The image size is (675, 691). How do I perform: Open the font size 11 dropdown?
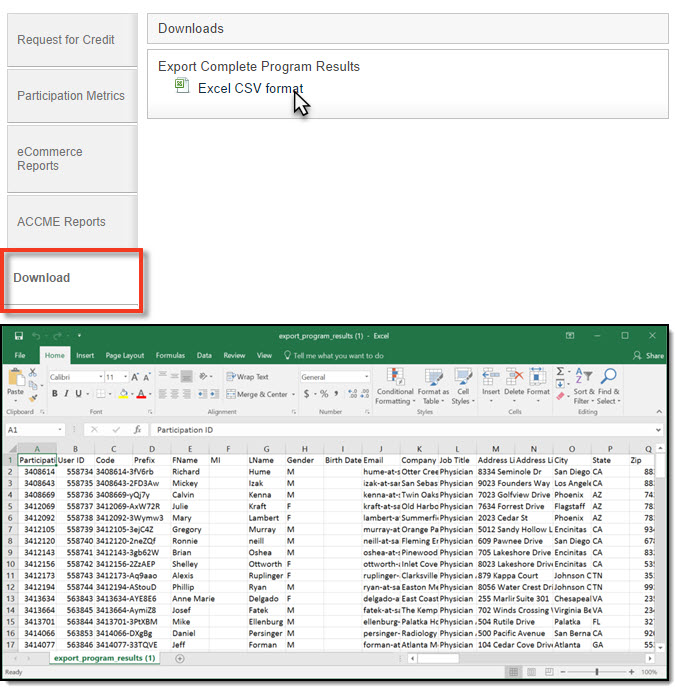click(126, 377)
